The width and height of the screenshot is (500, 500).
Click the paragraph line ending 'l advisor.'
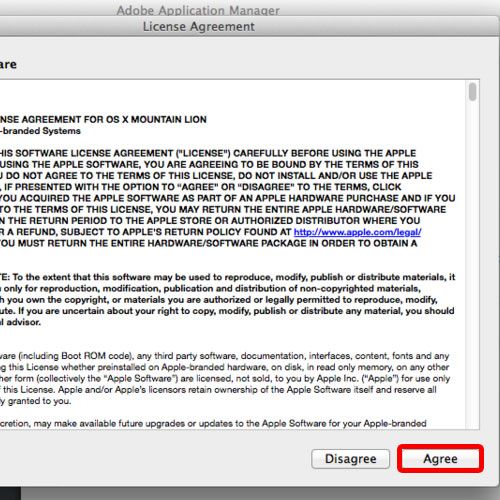[x=20, y=322]
